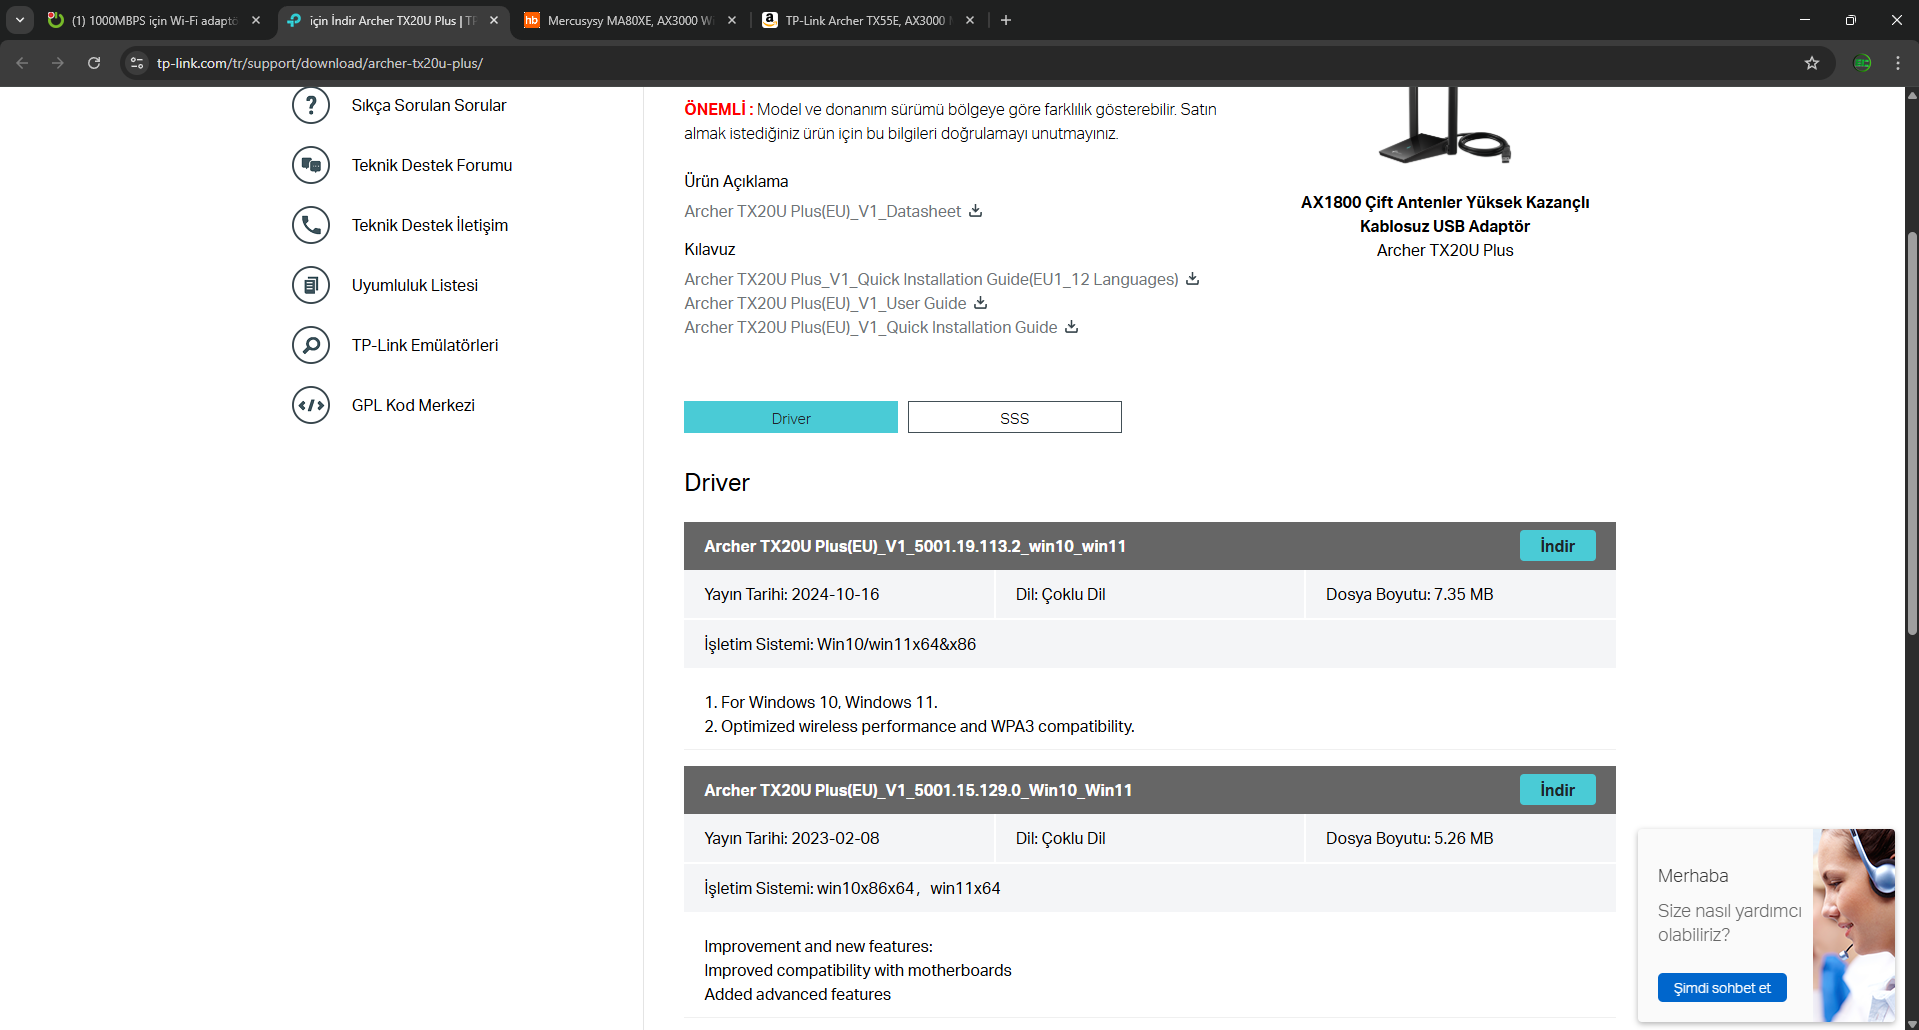Click 'Improved compatibility with motherboards' text

(858, 970)
